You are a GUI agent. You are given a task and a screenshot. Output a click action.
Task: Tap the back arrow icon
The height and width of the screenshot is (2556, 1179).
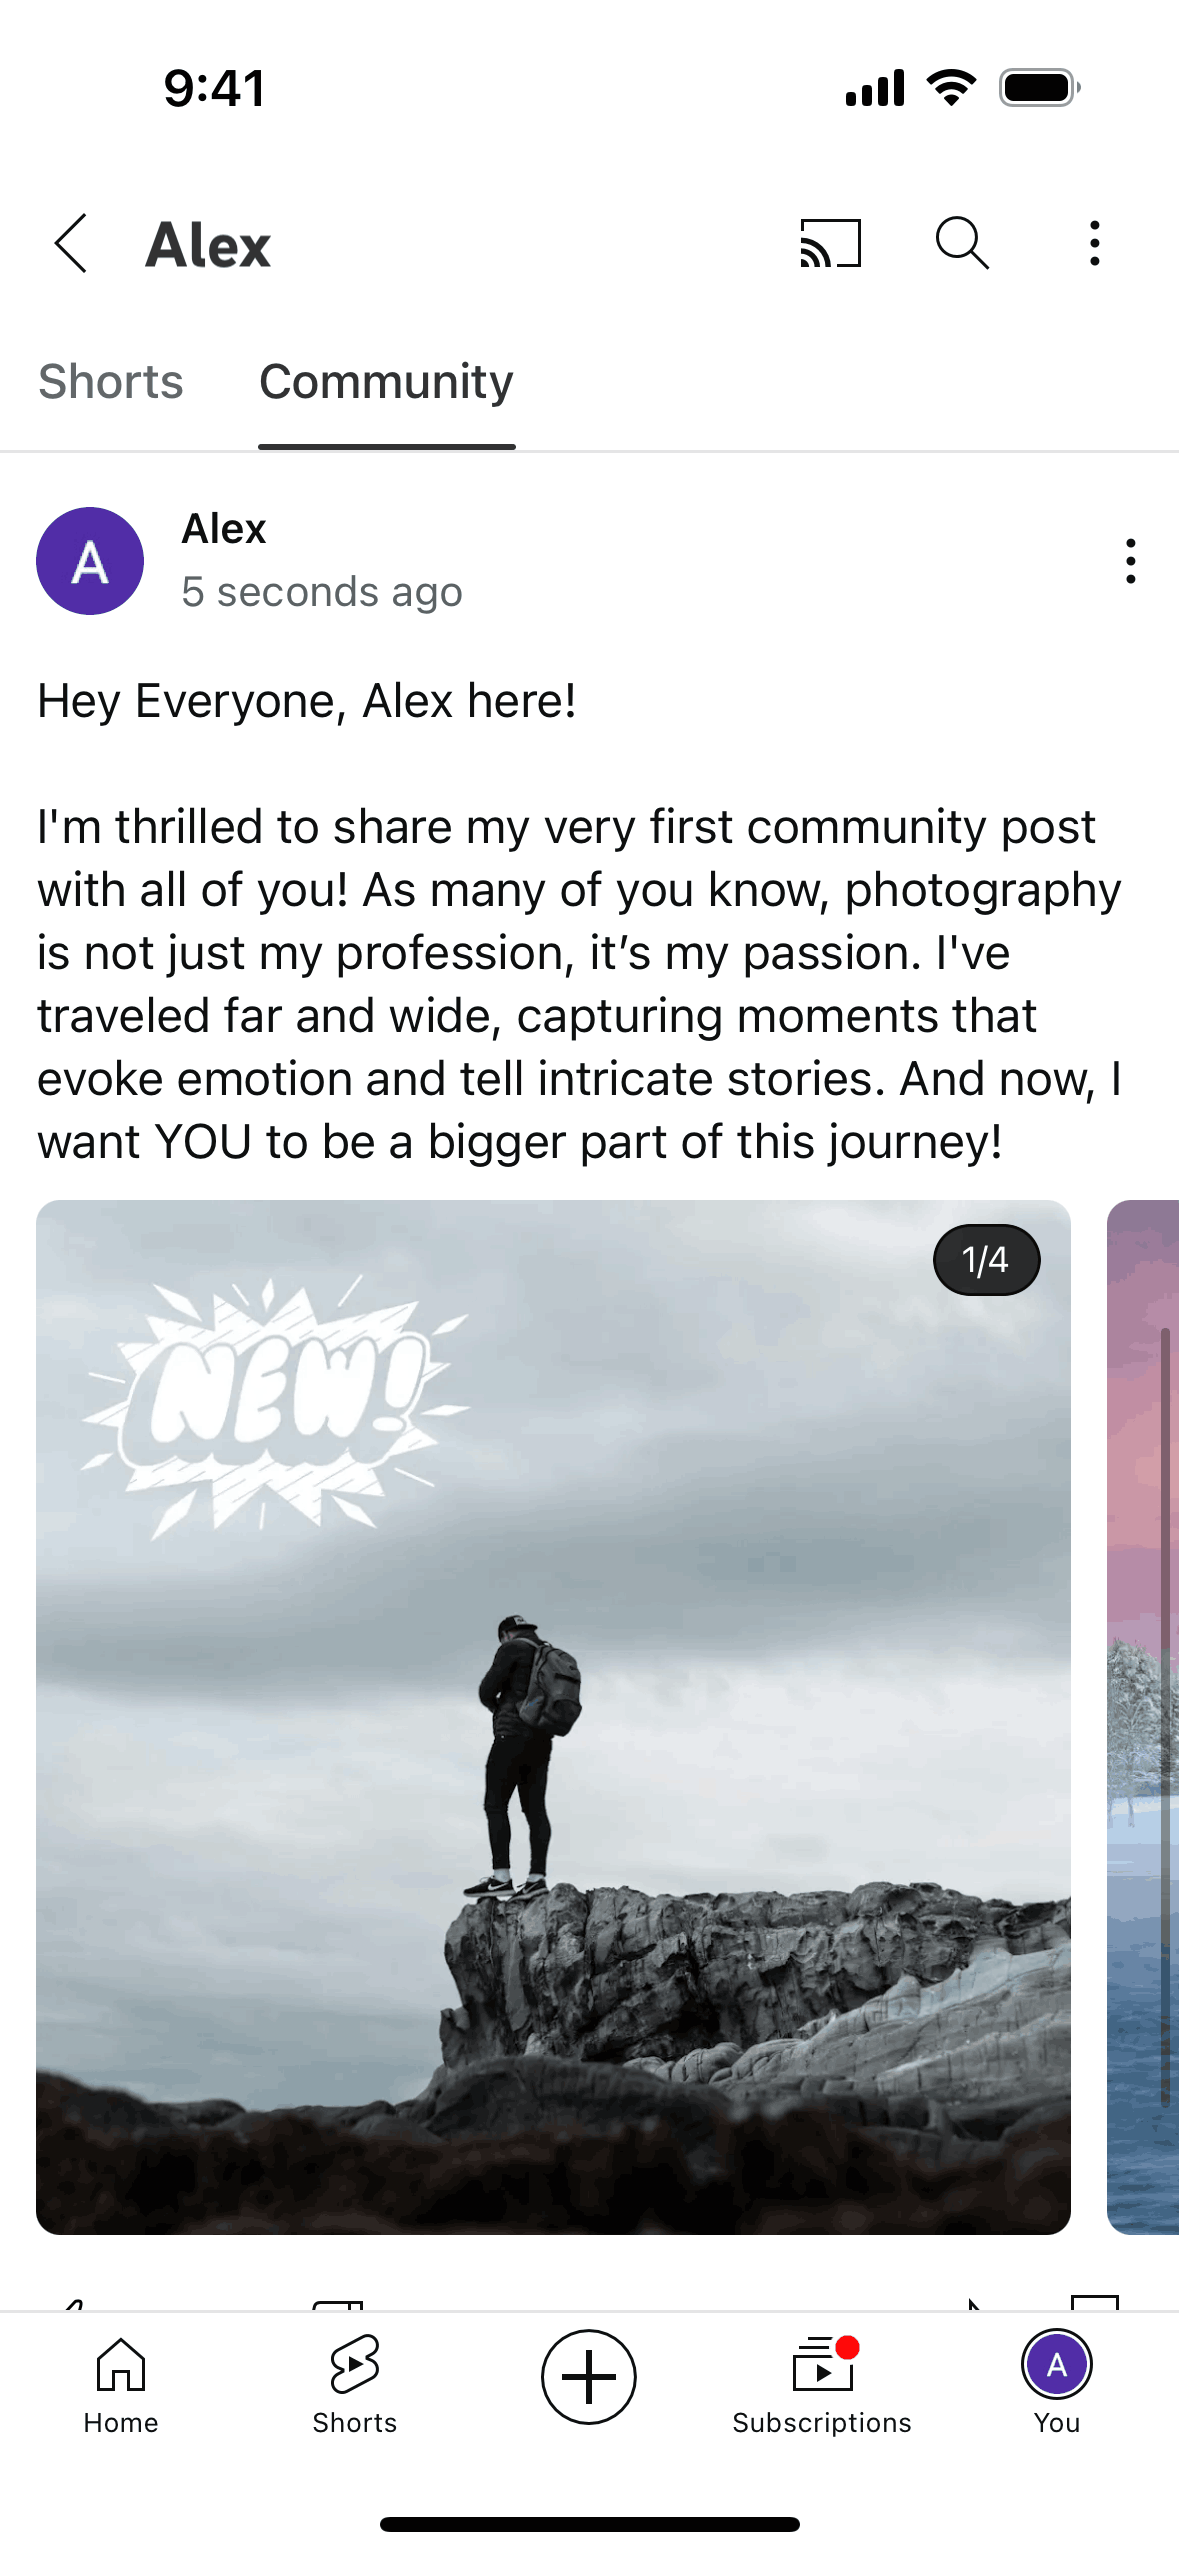tap(71, 243)
